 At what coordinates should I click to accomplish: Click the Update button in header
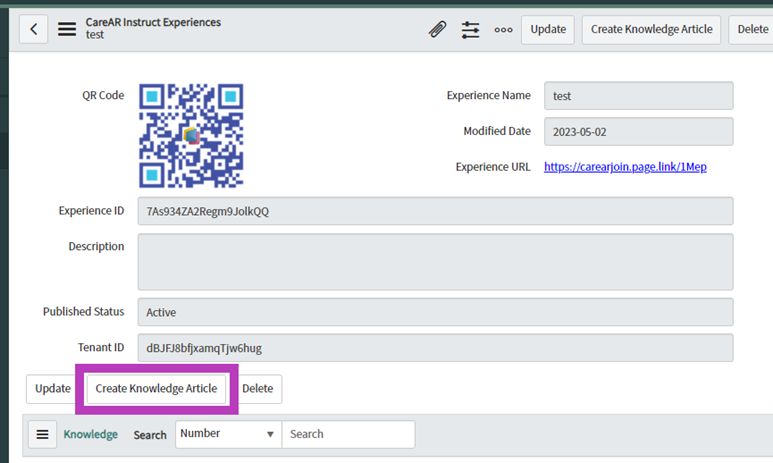click(548, 29)
